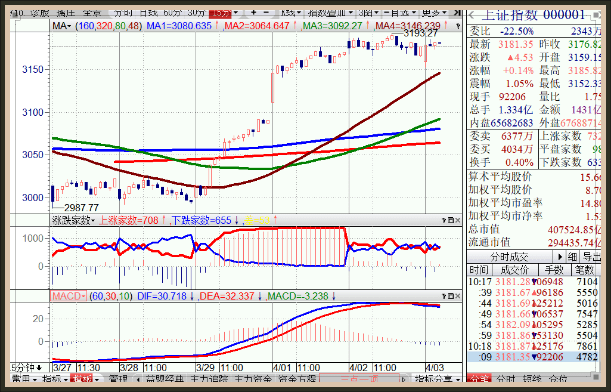
Task: Click the 管理 button at the bottom
Action: pyautogui.click(x=118, y=379)
